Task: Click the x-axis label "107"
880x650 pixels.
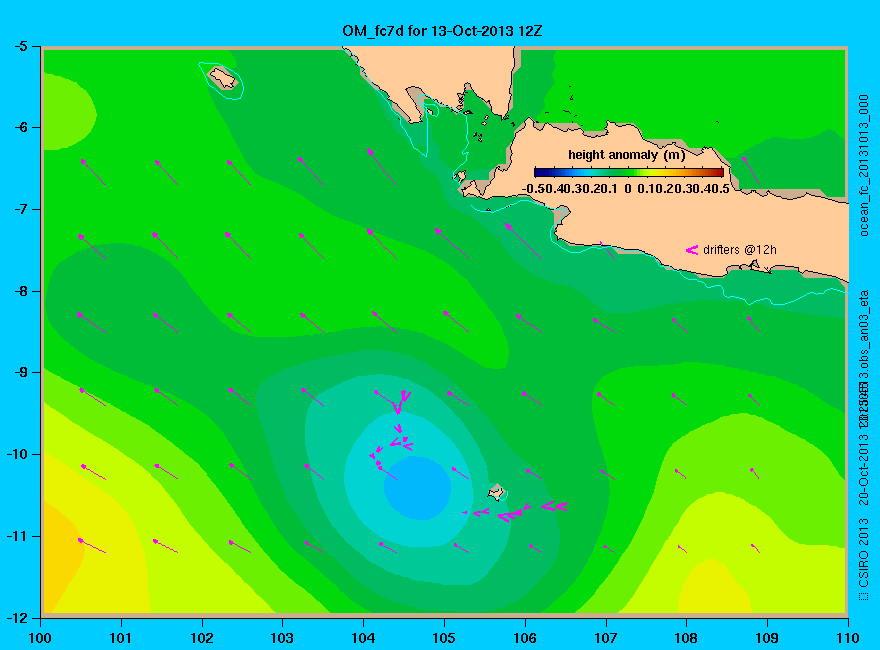Action: coord(606,638)
